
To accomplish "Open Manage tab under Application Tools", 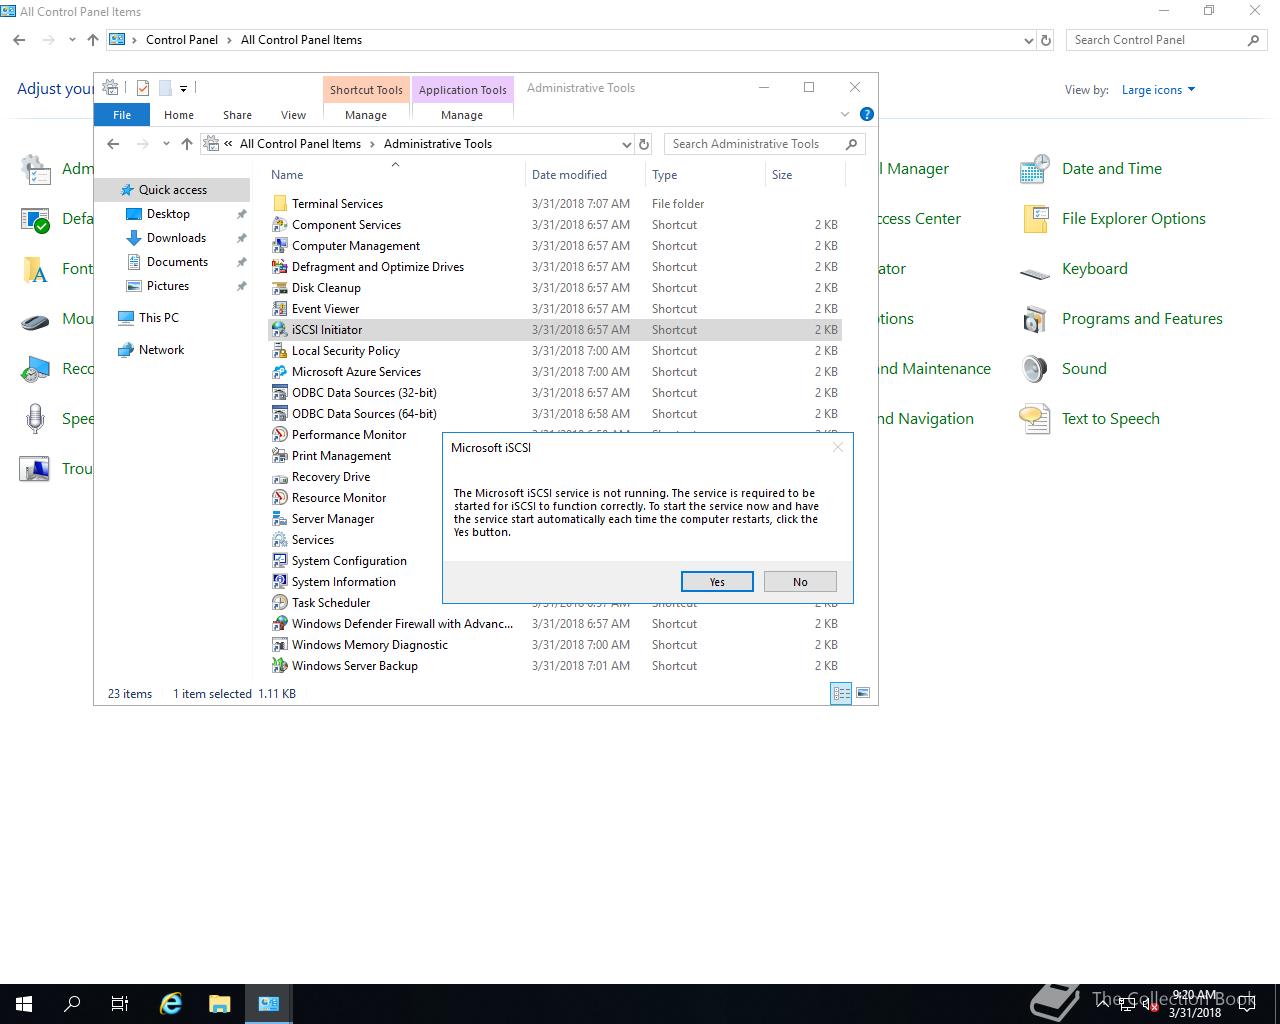I will click(x=462, y=115).
